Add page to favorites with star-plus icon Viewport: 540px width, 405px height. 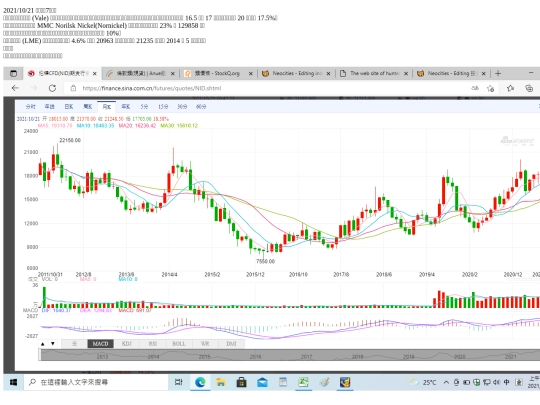491,89
